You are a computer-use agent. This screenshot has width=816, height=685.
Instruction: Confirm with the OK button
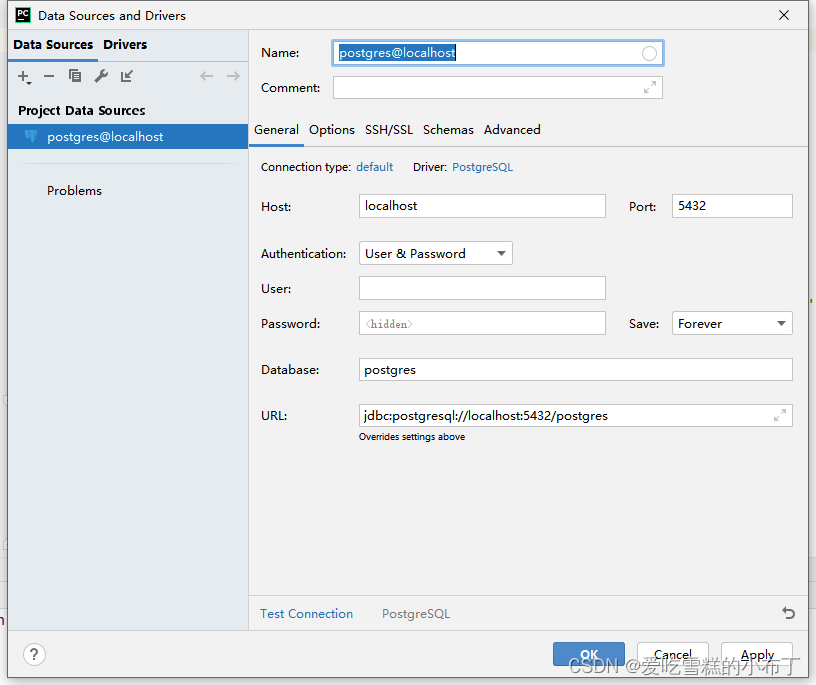click(589, 654)
